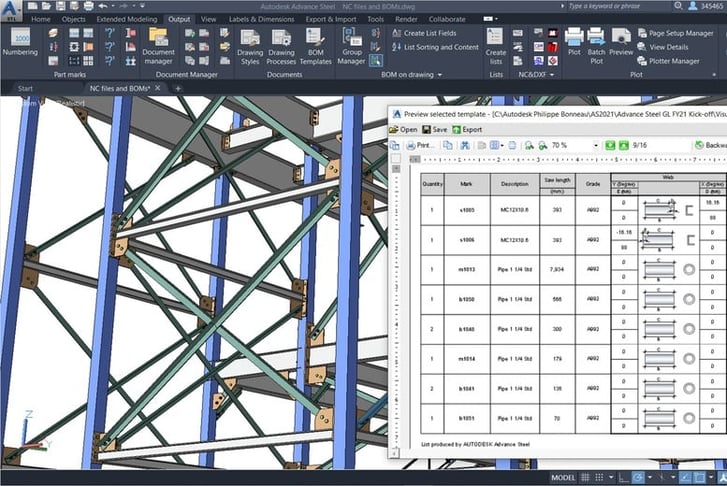Click the red NC file icon in NC&DXF panel
Viewport: 727px width, 486px height.
553,47
